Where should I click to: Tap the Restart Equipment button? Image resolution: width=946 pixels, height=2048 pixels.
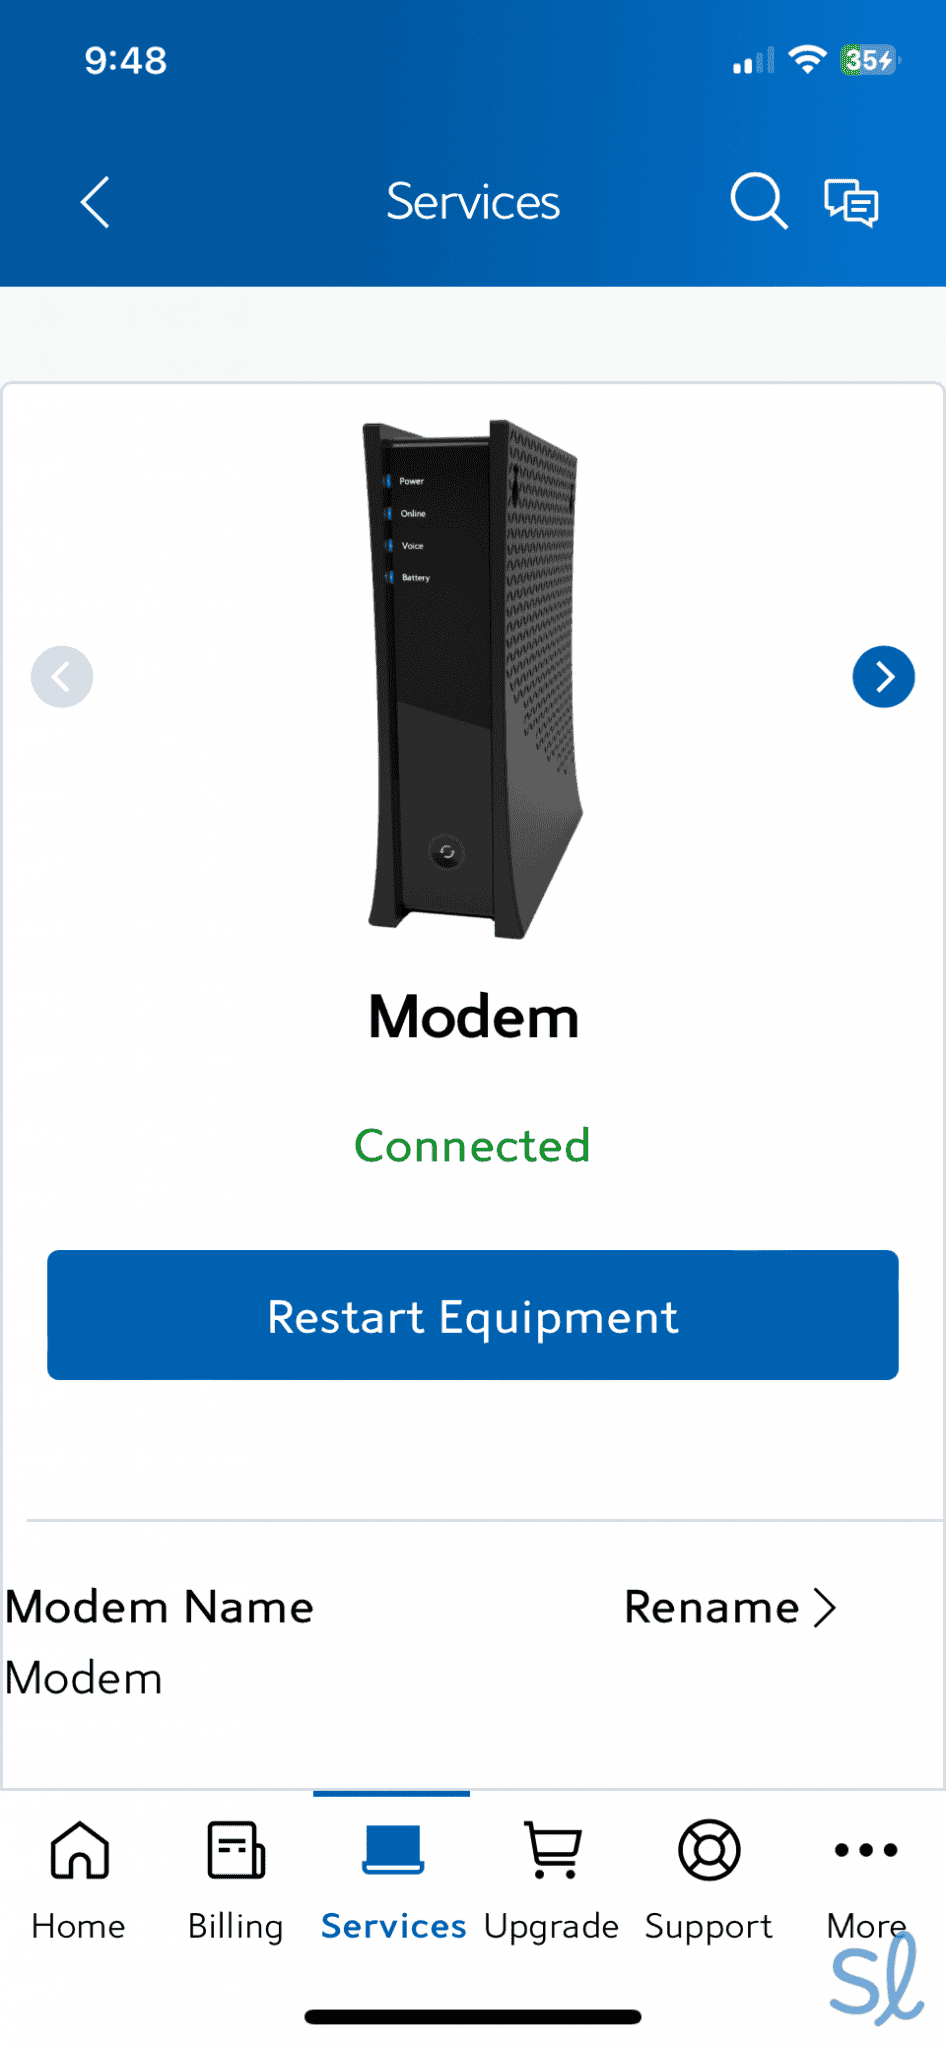(473, 1315)
